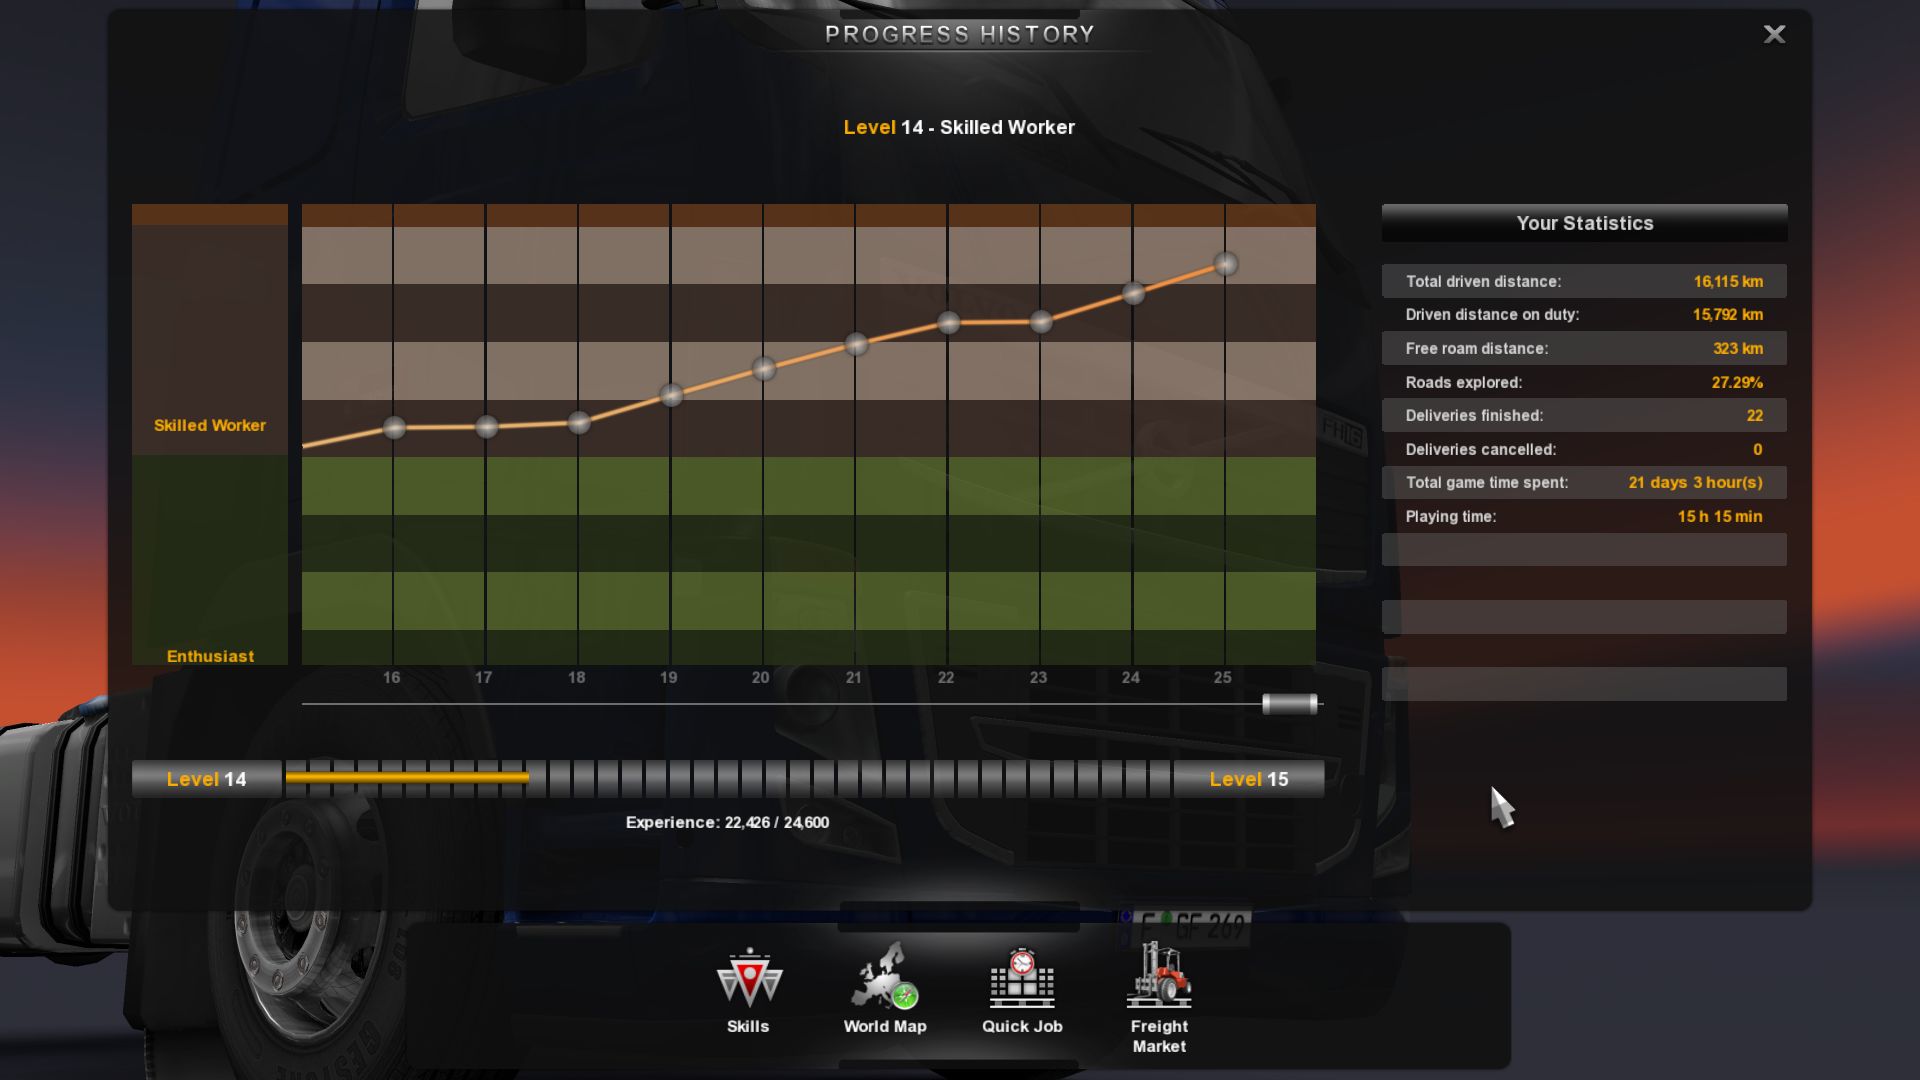
Task: Open the World Map
Action: click(x=885, y=996)
